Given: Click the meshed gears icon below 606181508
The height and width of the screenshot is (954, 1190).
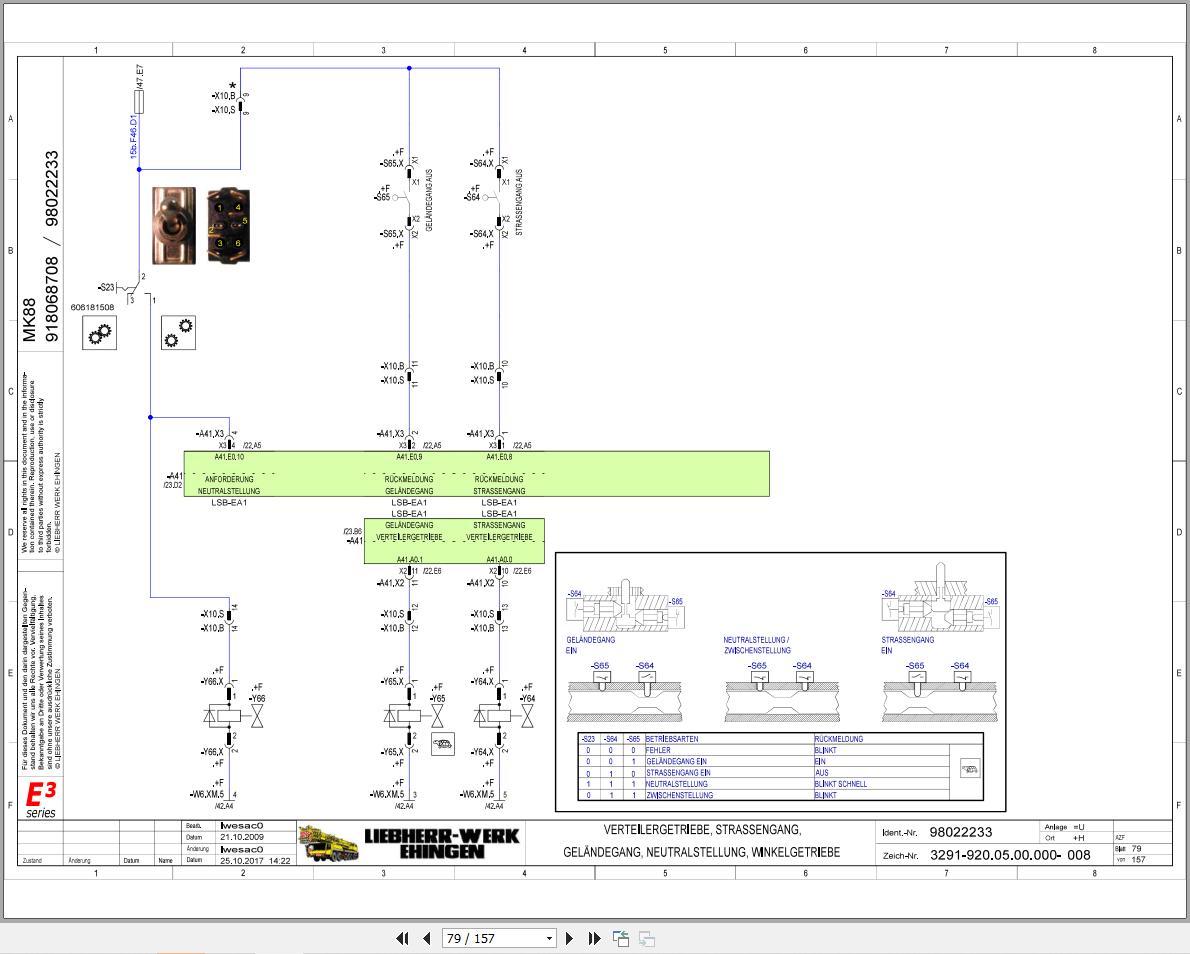Looking at the screenshot, I should point(99,332).
